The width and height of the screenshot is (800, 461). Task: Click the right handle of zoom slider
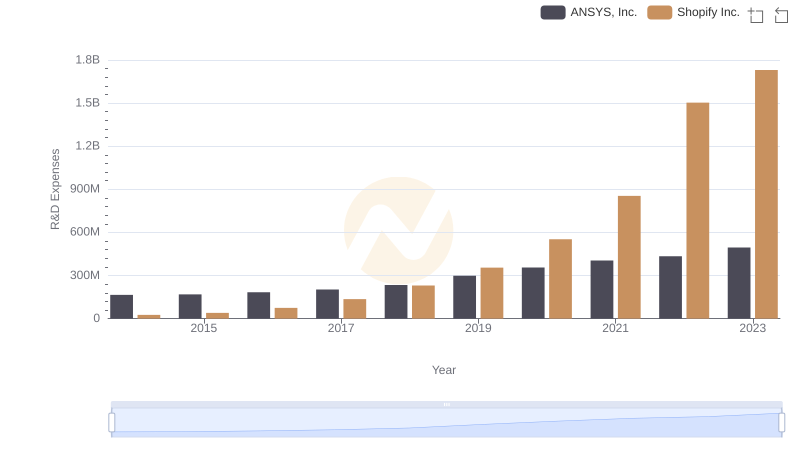[x=781, y=423]
